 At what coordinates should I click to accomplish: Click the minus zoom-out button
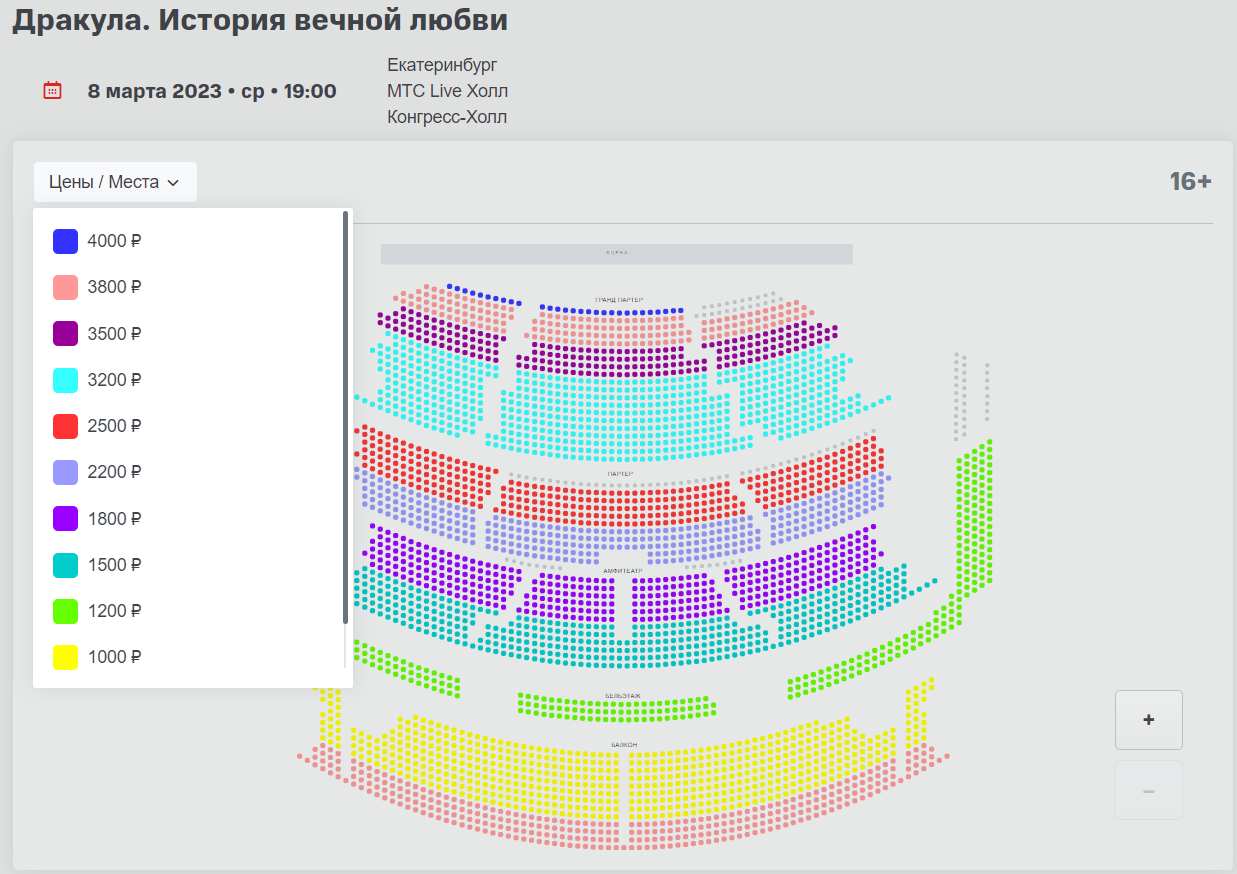(x=1148, y=791)
